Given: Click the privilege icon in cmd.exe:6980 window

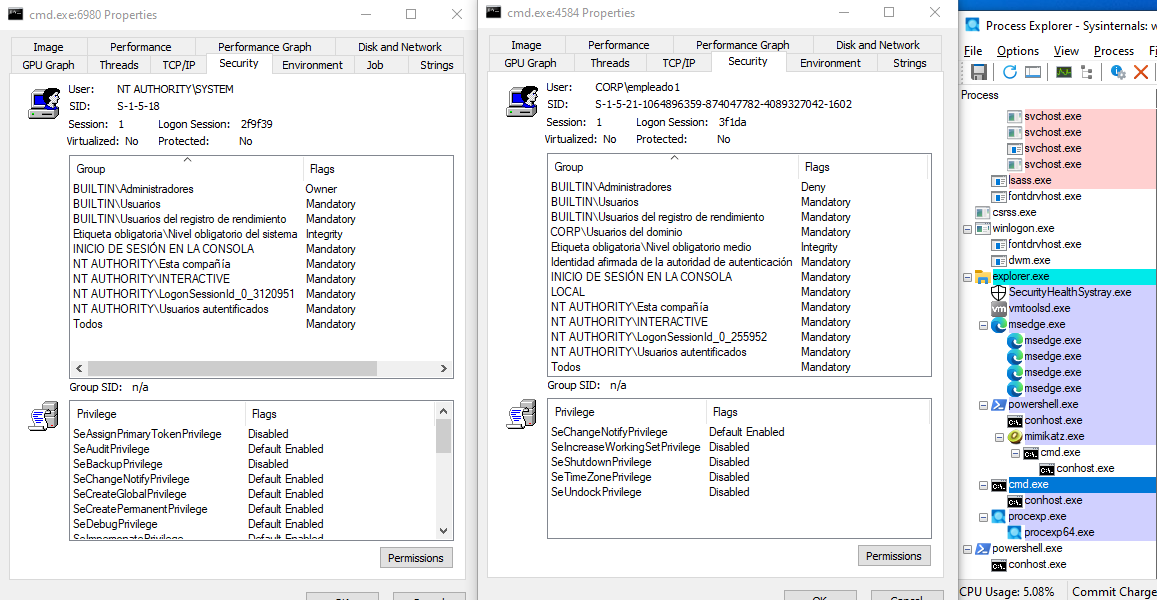Looking at the screenshot, I should [x=44, y=416].
